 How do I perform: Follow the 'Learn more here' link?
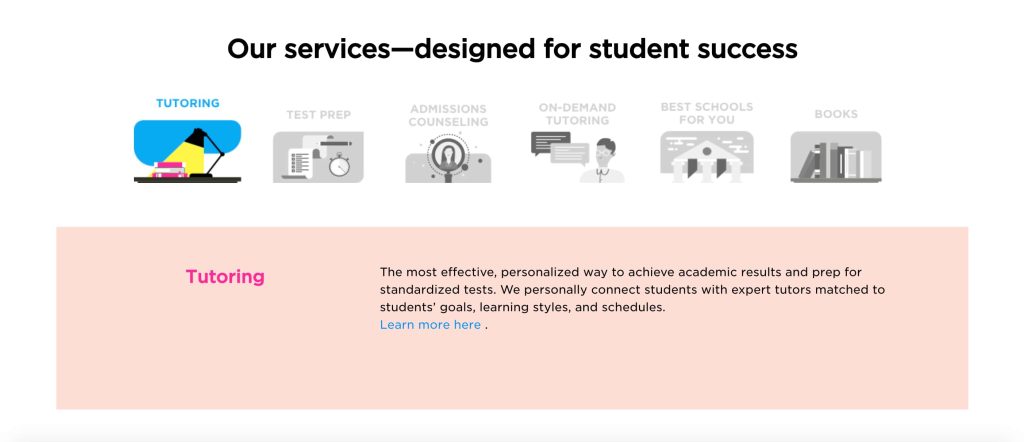tap(430, 324)
